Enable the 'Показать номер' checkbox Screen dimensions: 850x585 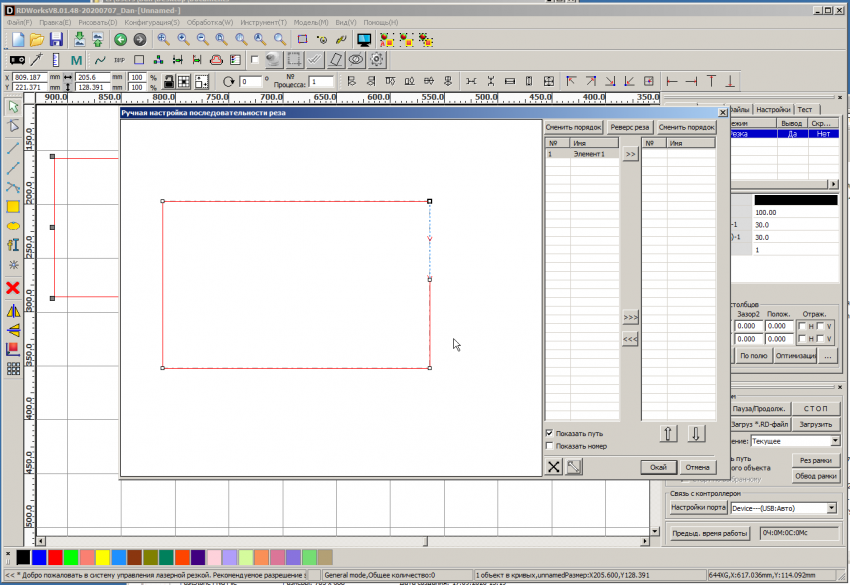550,446
